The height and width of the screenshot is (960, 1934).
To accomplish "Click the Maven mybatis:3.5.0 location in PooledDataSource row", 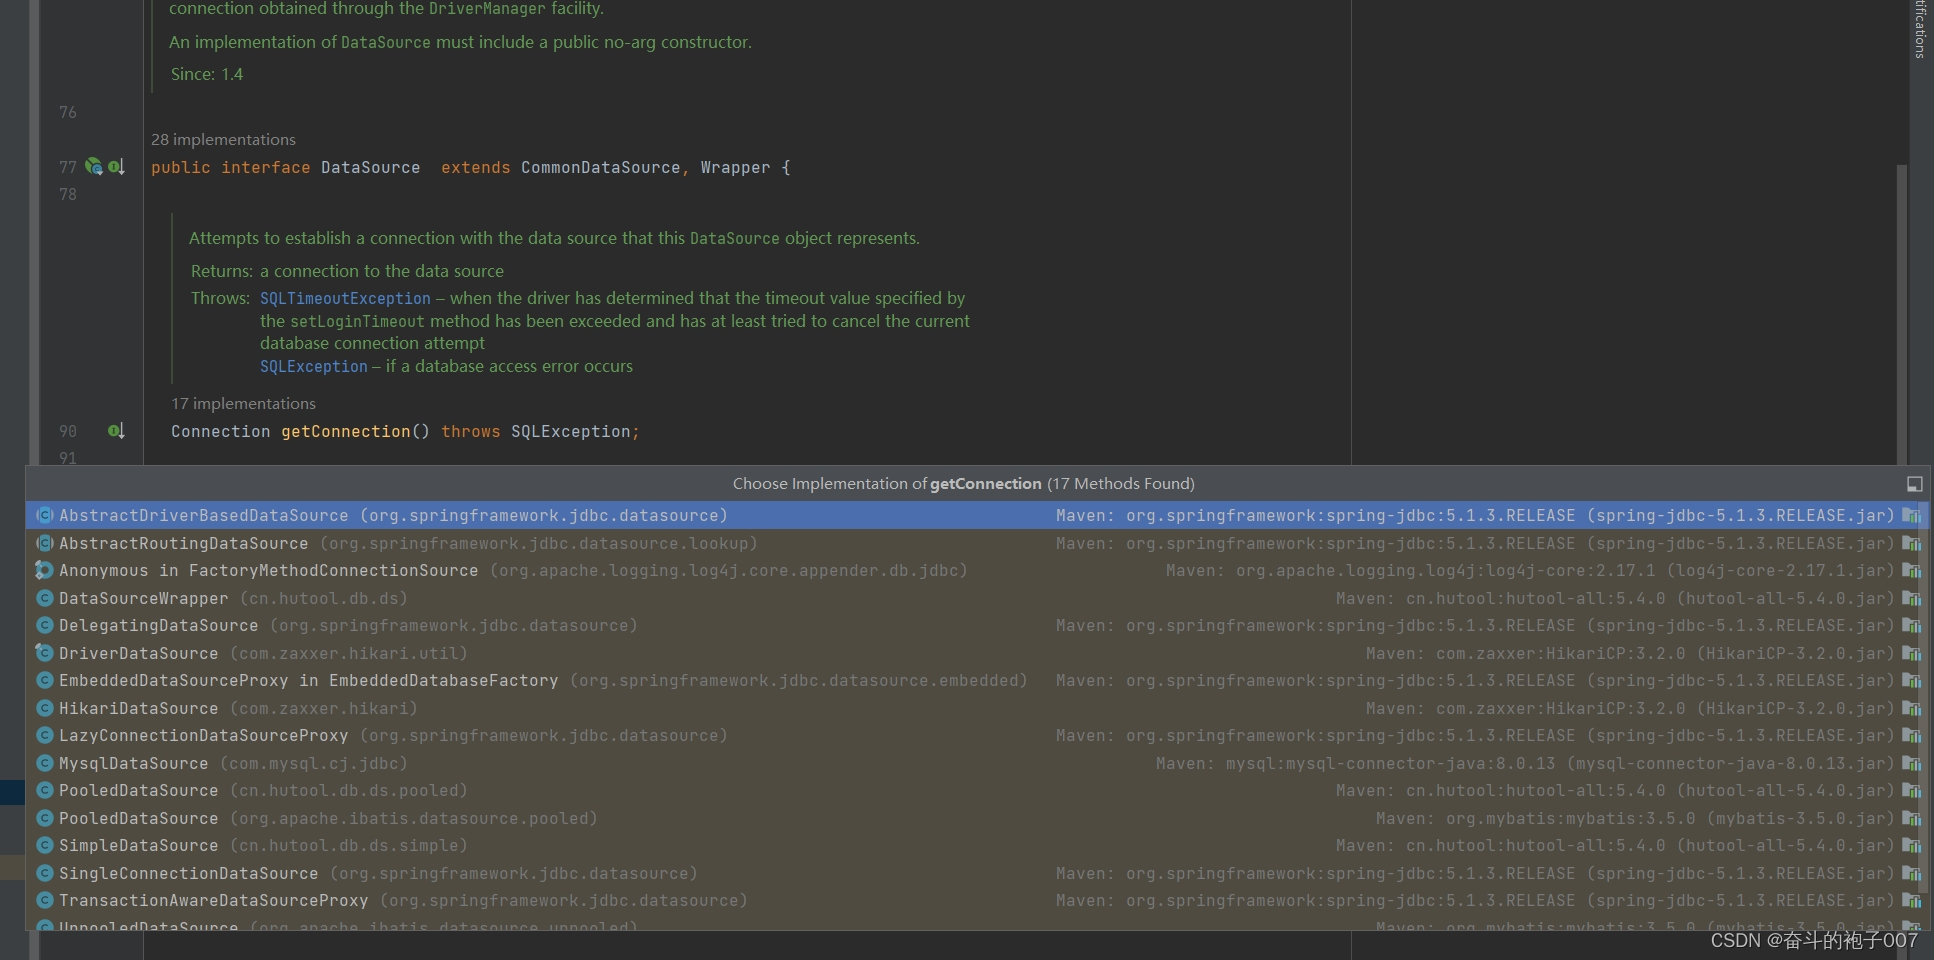I will coord(1635,818).
